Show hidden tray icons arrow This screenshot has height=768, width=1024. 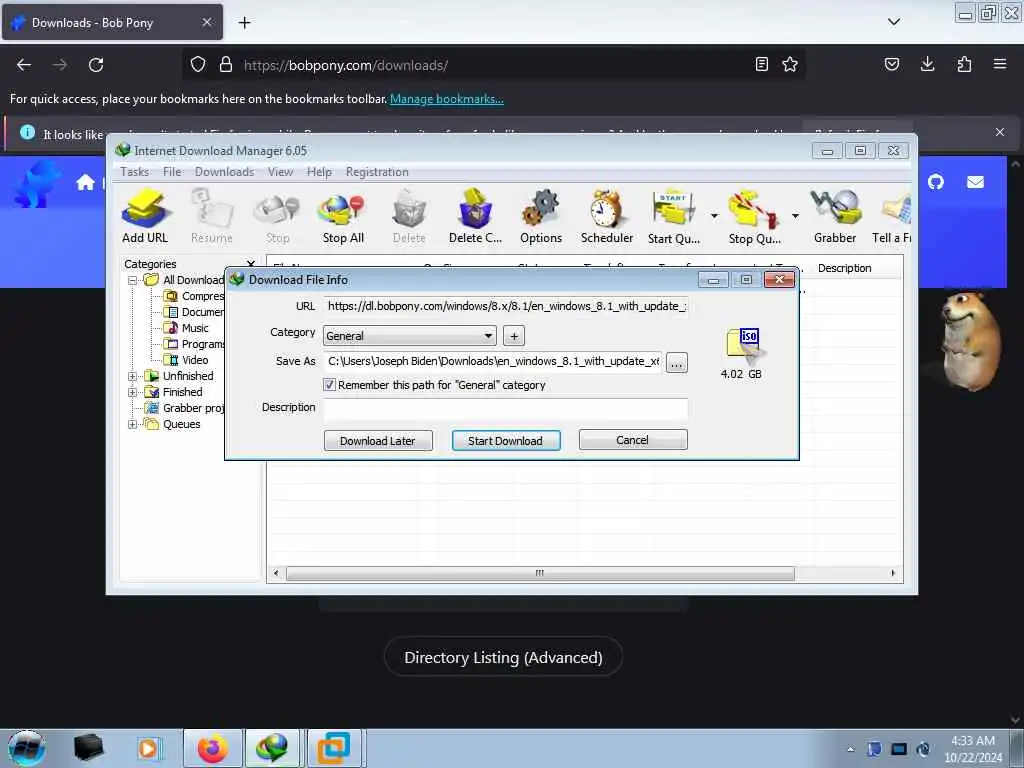pyautogui.click(x=850, y=749)
